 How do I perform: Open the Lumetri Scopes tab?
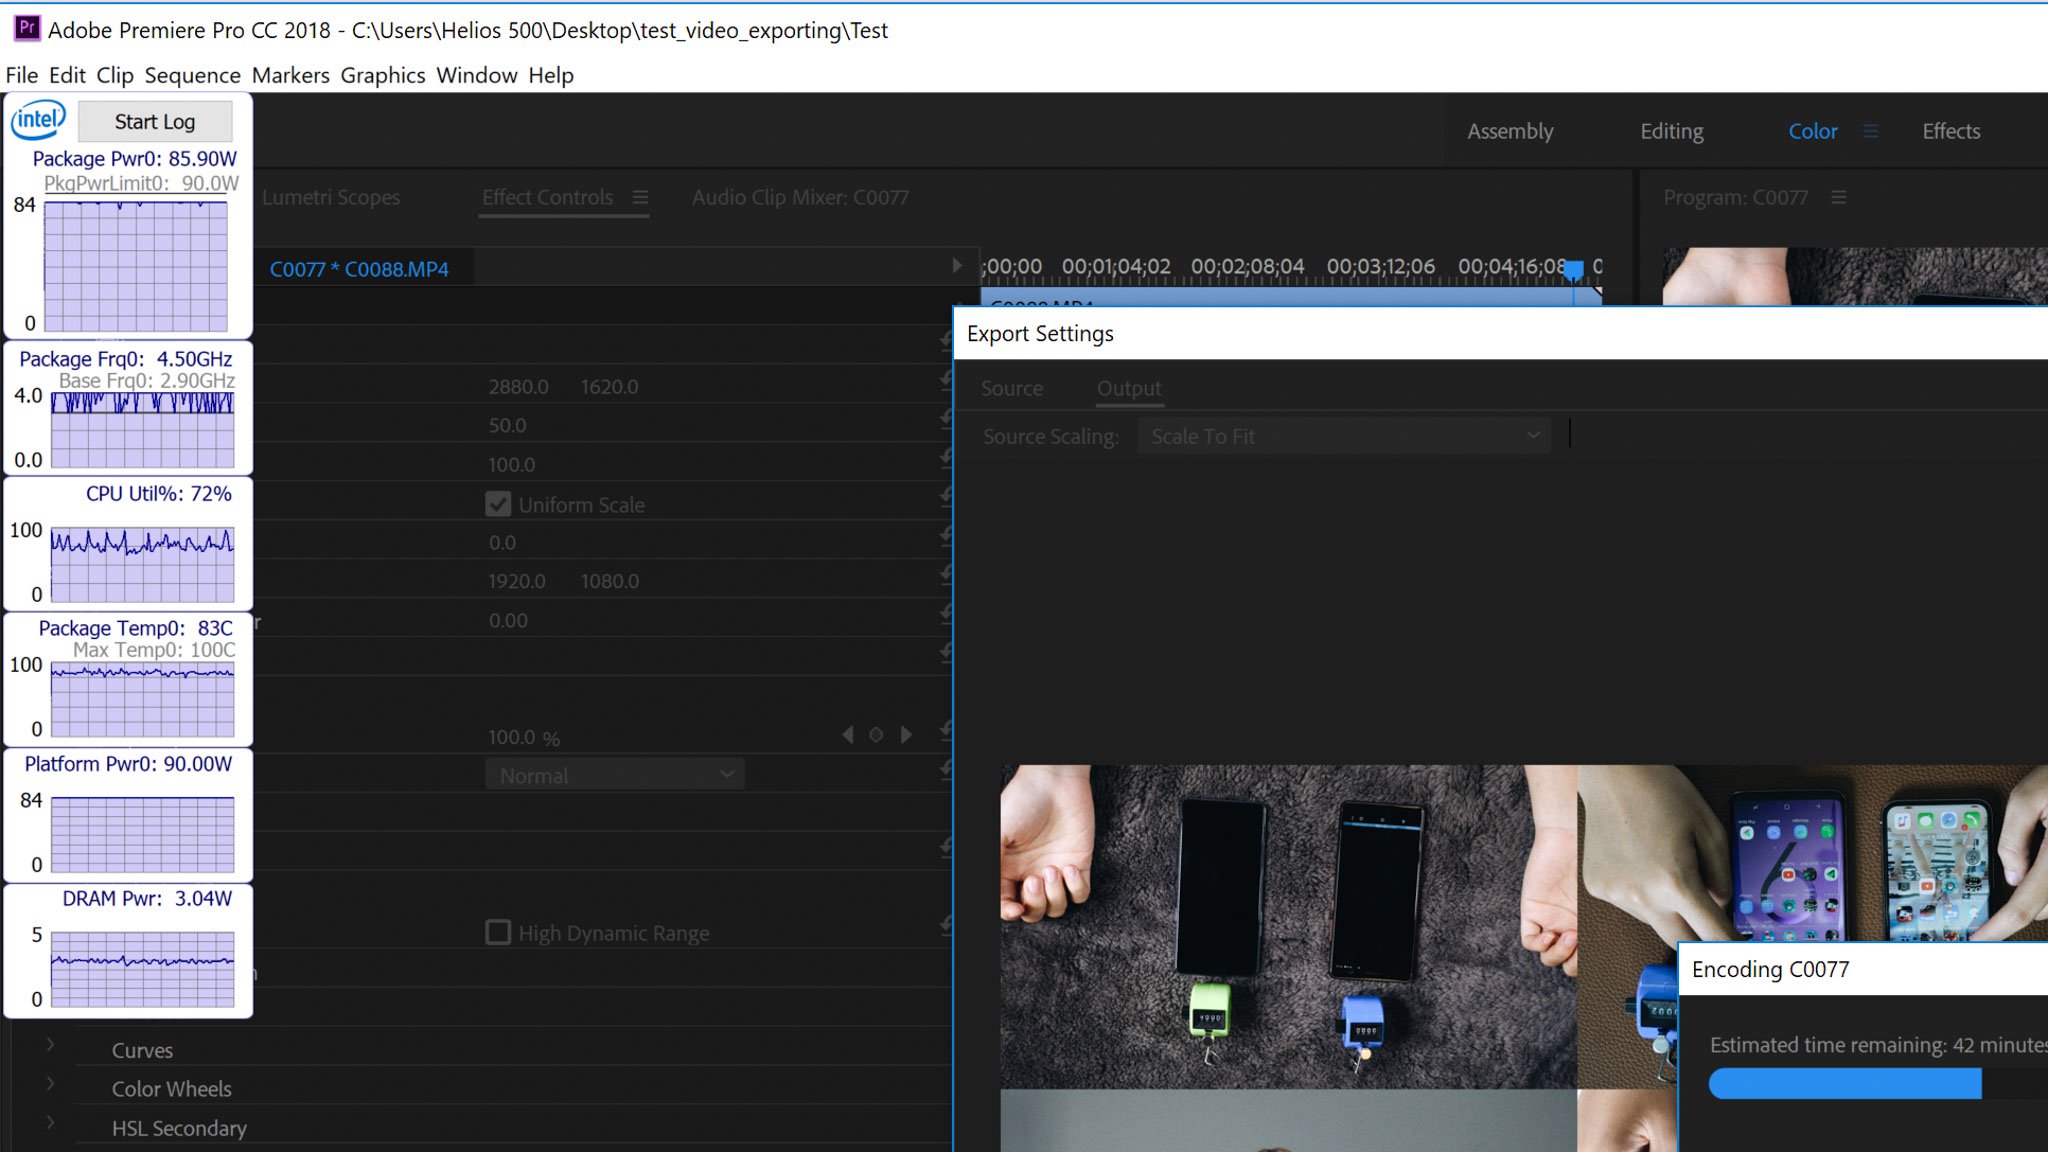(x=331, y=197)
